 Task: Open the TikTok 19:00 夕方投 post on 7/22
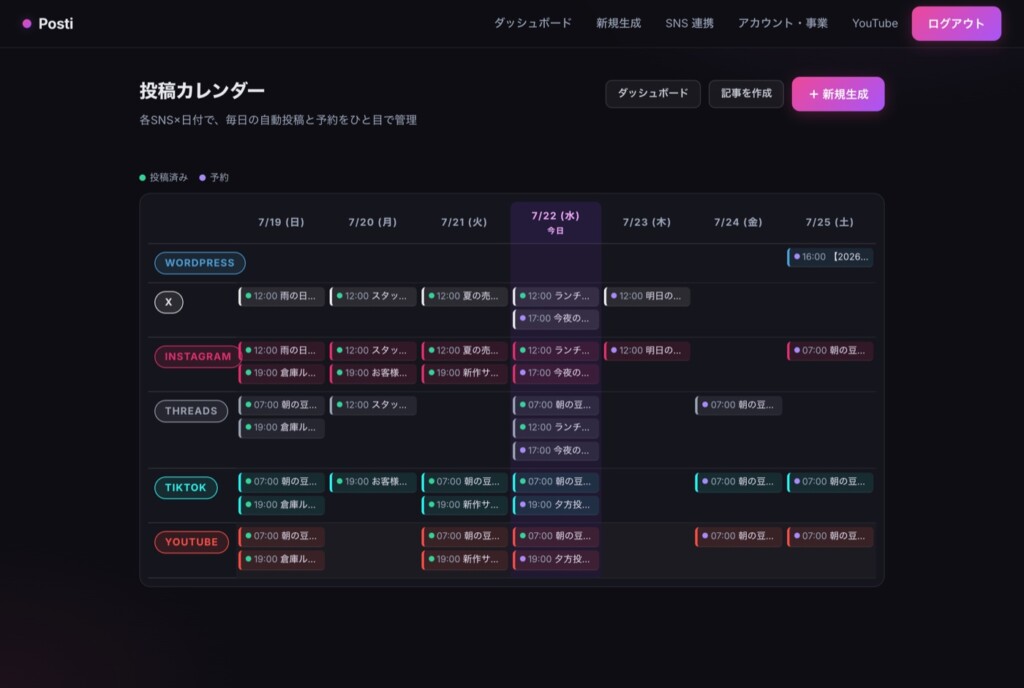pos(556,505)
